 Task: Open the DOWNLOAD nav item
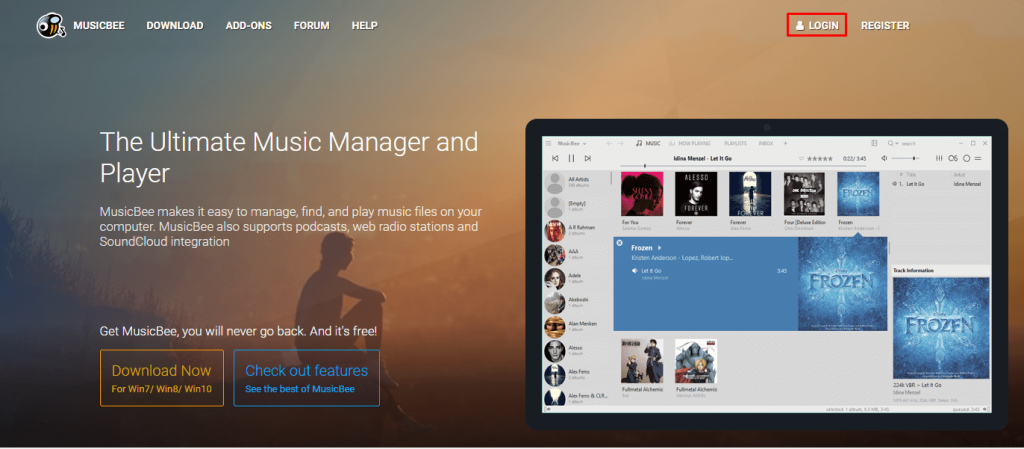pos(175,25)
